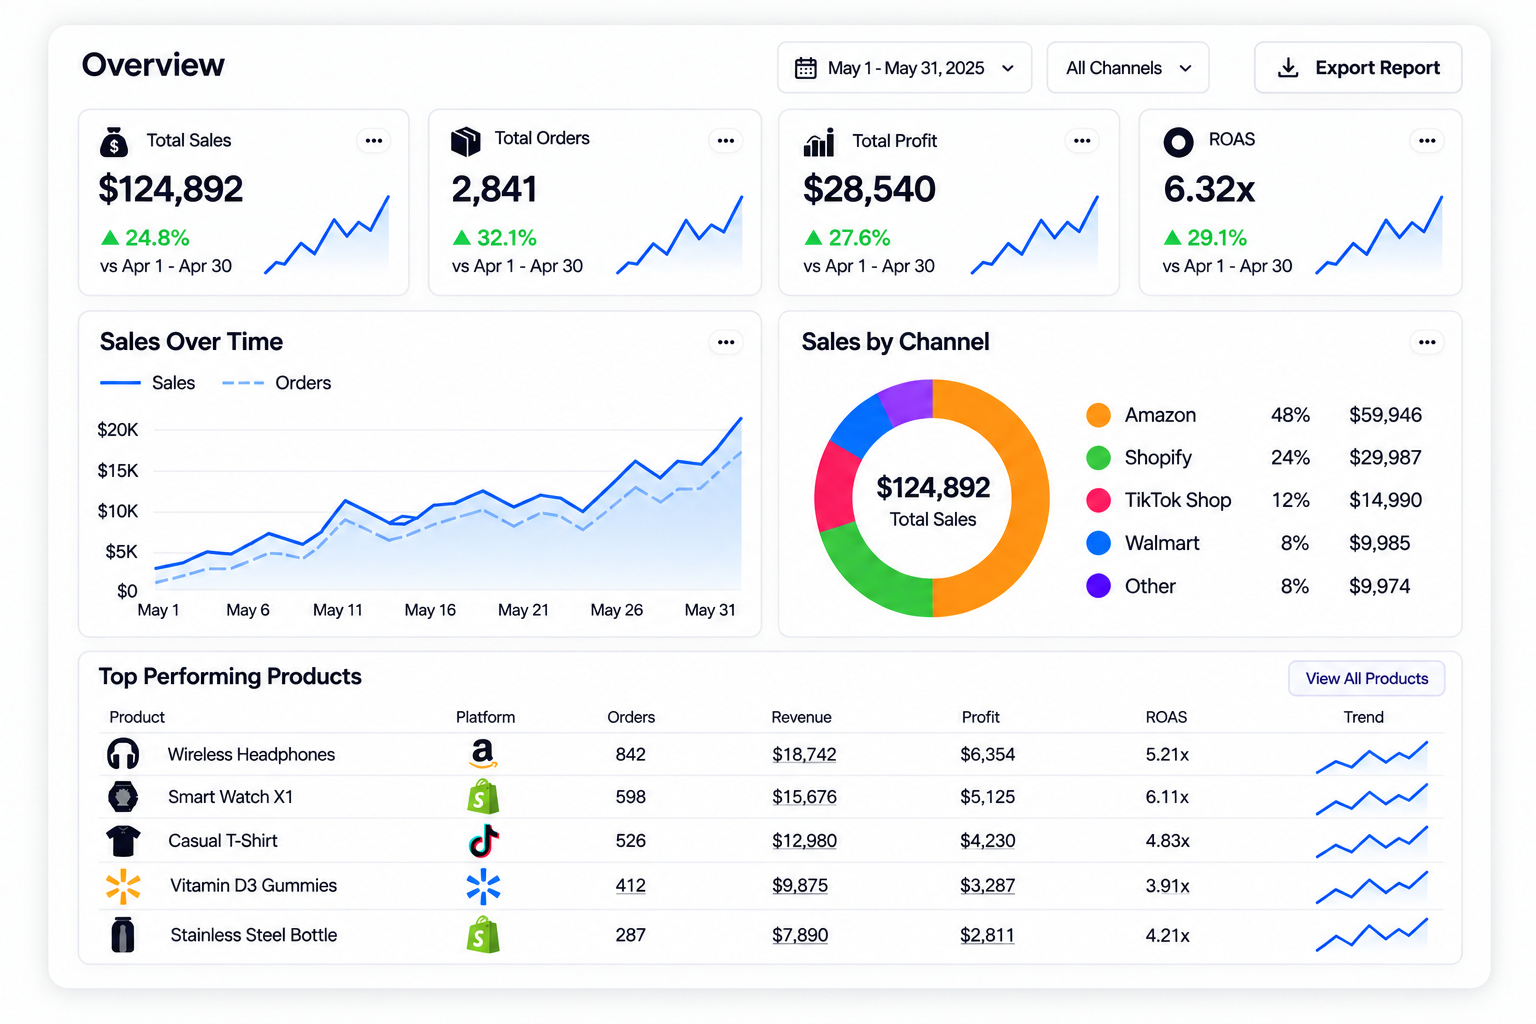Open the Sales Over Time chart options
The width and height of the screenshot is (1536, 1024).
pos(726,342)
